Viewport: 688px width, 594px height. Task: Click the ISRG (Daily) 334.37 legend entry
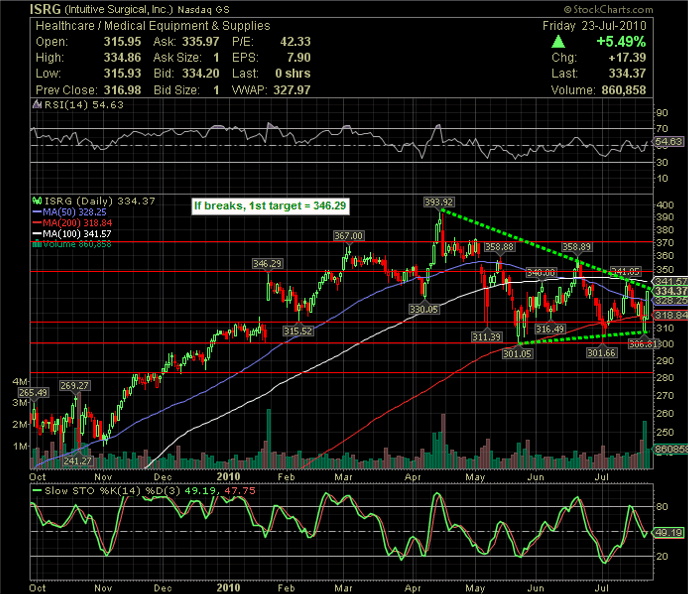tap(100, 201)
